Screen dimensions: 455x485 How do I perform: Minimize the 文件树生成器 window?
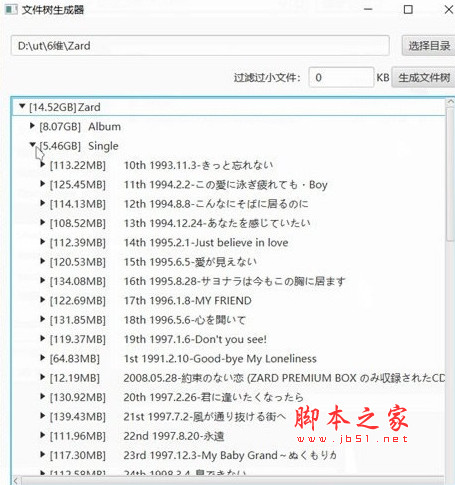[x=368, y=9]
